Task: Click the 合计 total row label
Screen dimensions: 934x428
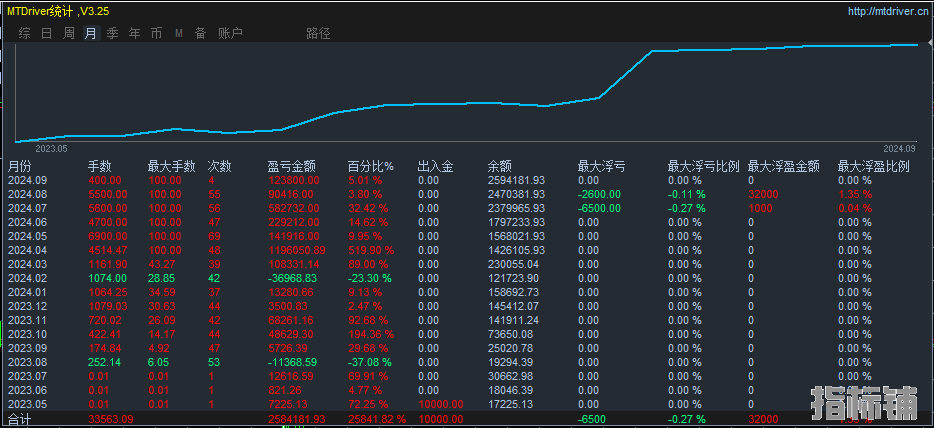Action: 20,419
